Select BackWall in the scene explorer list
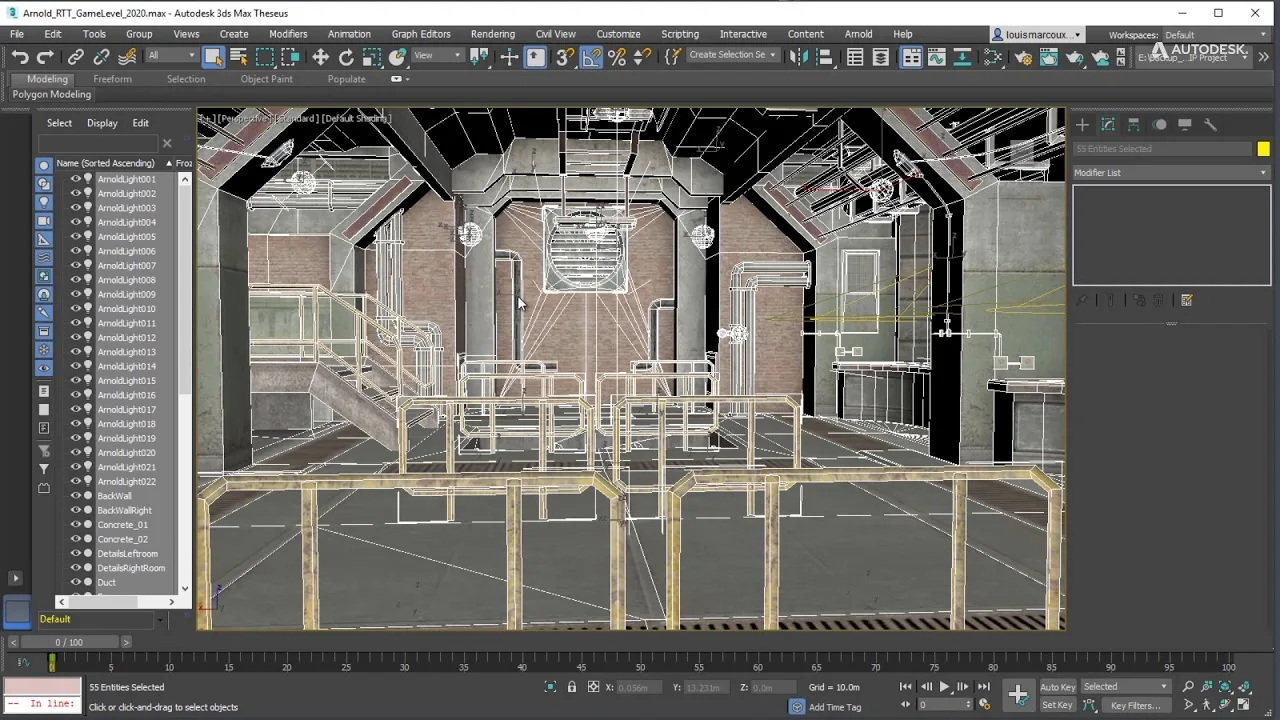Image resolution: width=1280 pixels, height=720 pixels. point(114,496)
